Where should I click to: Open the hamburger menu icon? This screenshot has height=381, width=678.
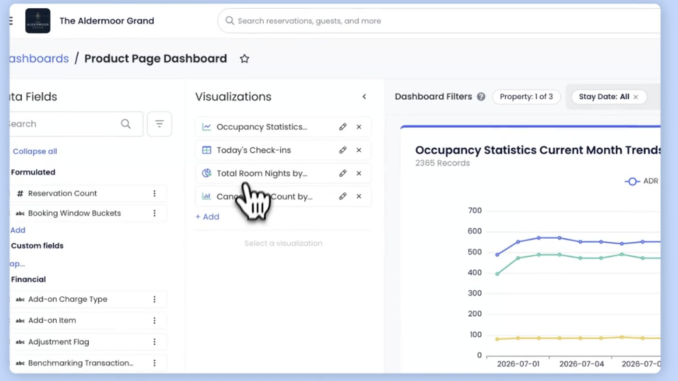11,21
